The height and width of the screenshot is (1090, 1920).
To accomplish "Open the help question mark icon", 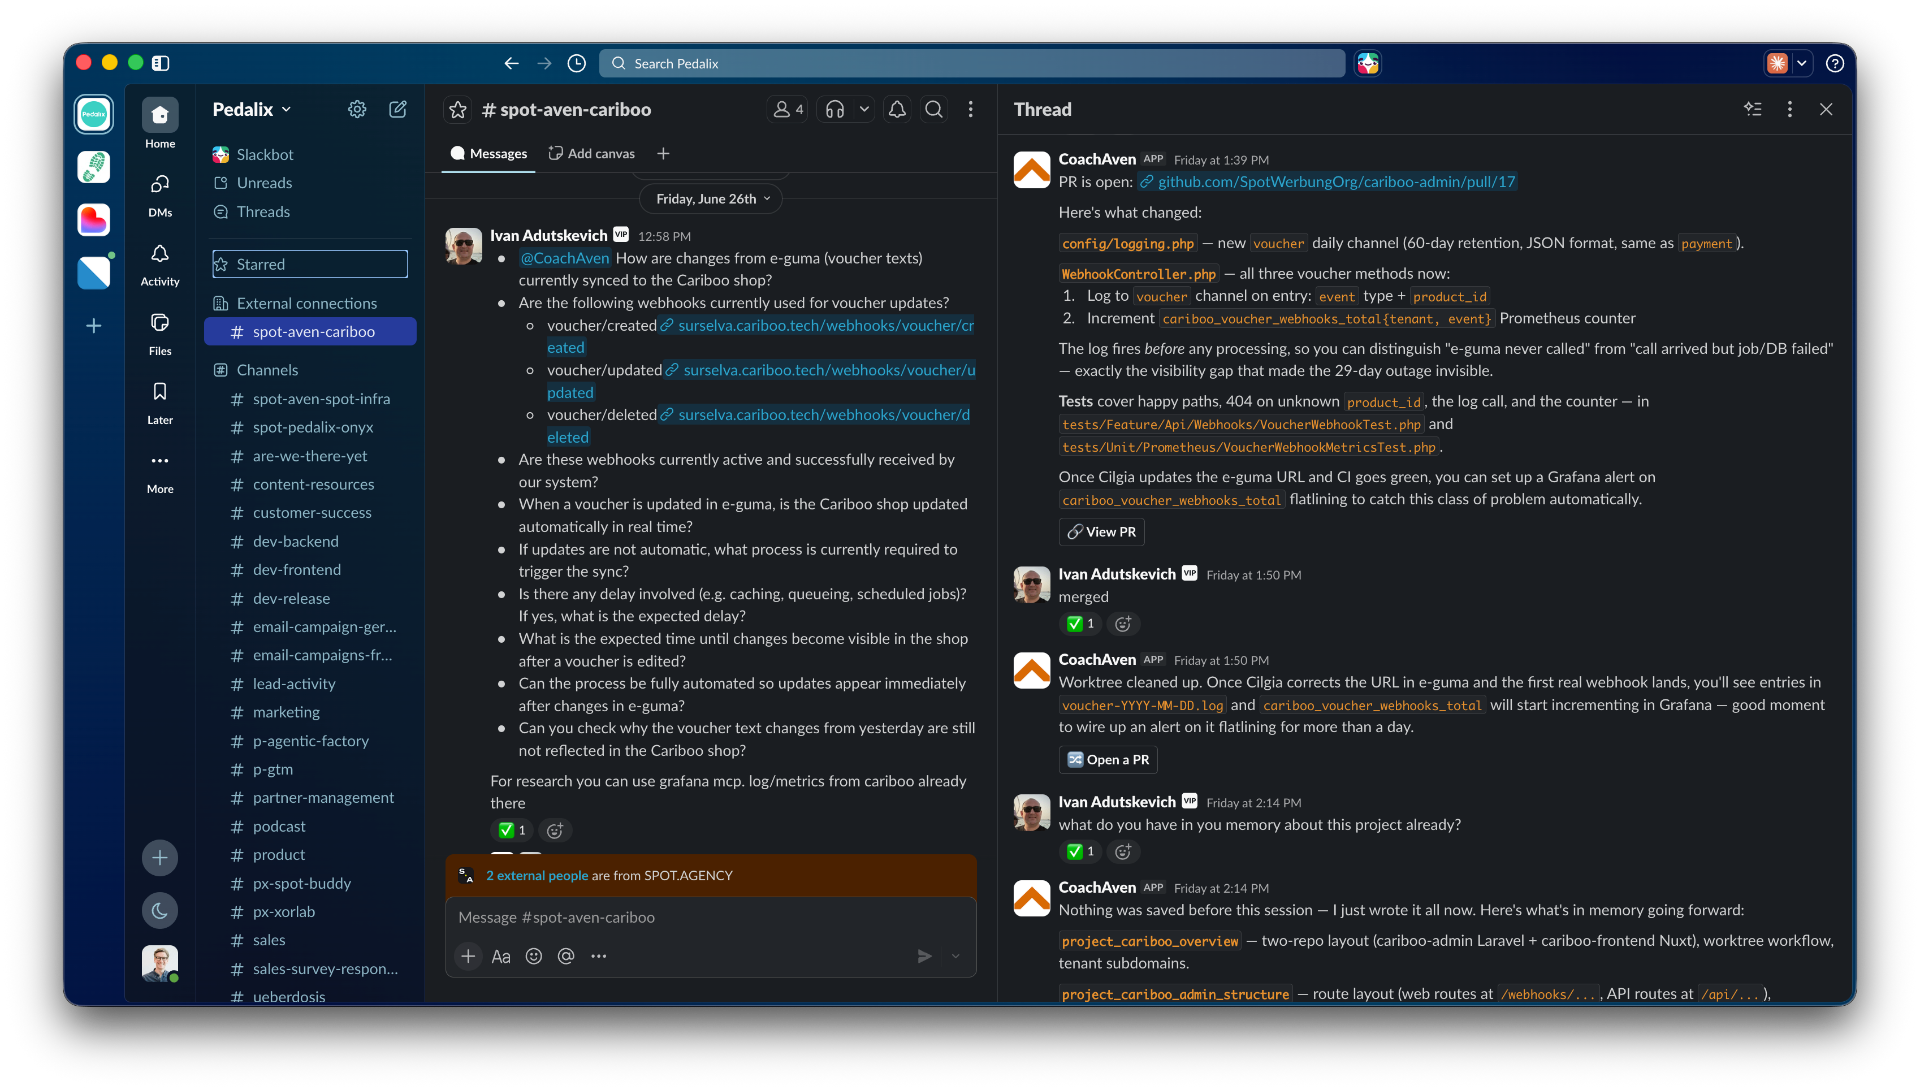I will [x=1835, y=63].
